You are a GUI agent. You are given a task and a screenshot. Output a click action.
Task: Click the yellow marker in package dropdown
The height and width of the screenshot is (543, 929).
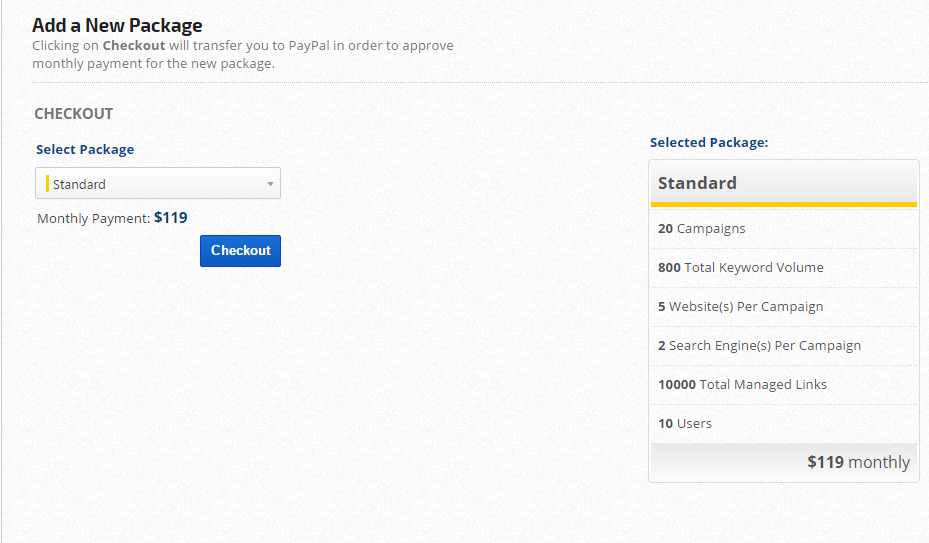pyautogui.click(x=47, y=184)
